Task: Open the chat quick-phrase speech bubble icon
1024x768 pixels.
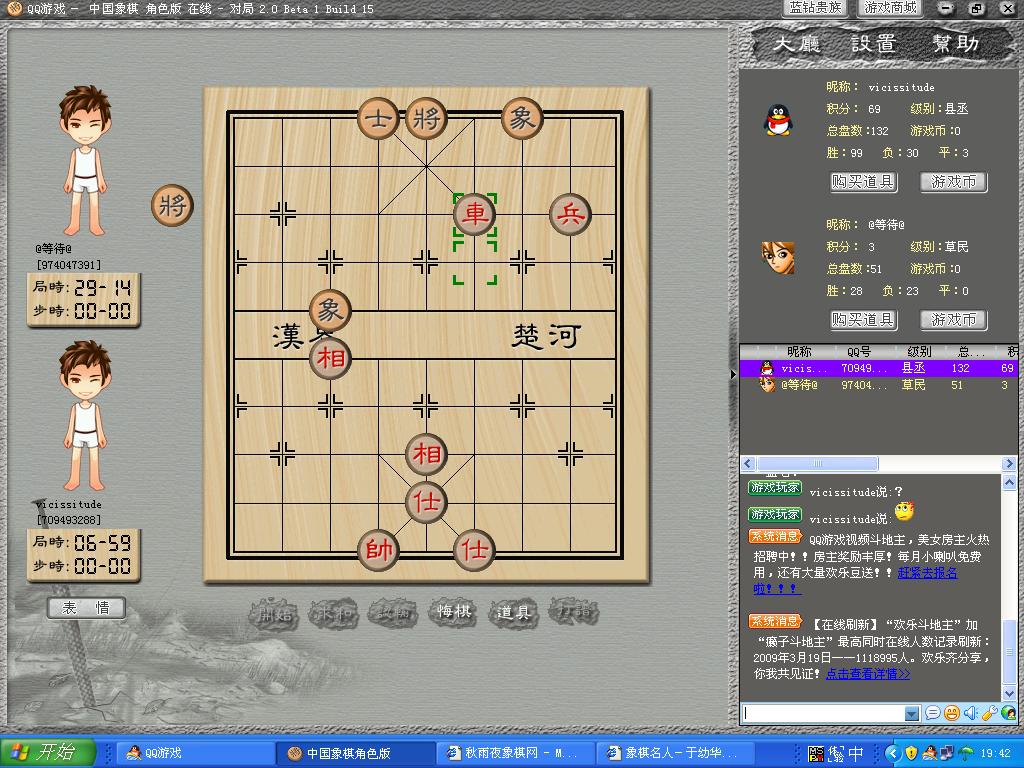Action: [933, 713]
